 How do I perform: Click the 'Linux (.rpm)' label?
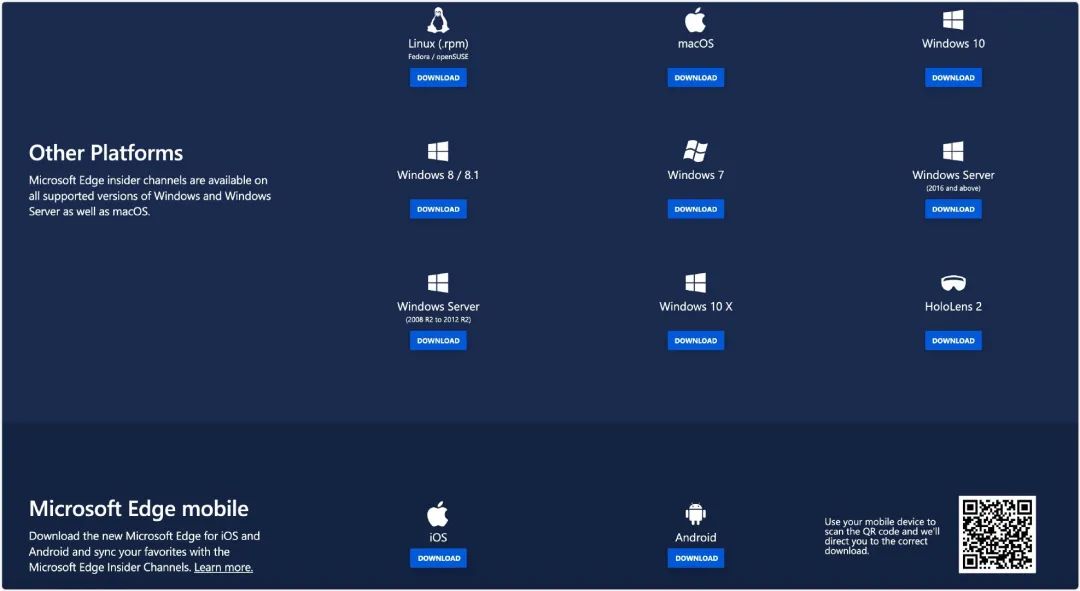pos(438,43)
